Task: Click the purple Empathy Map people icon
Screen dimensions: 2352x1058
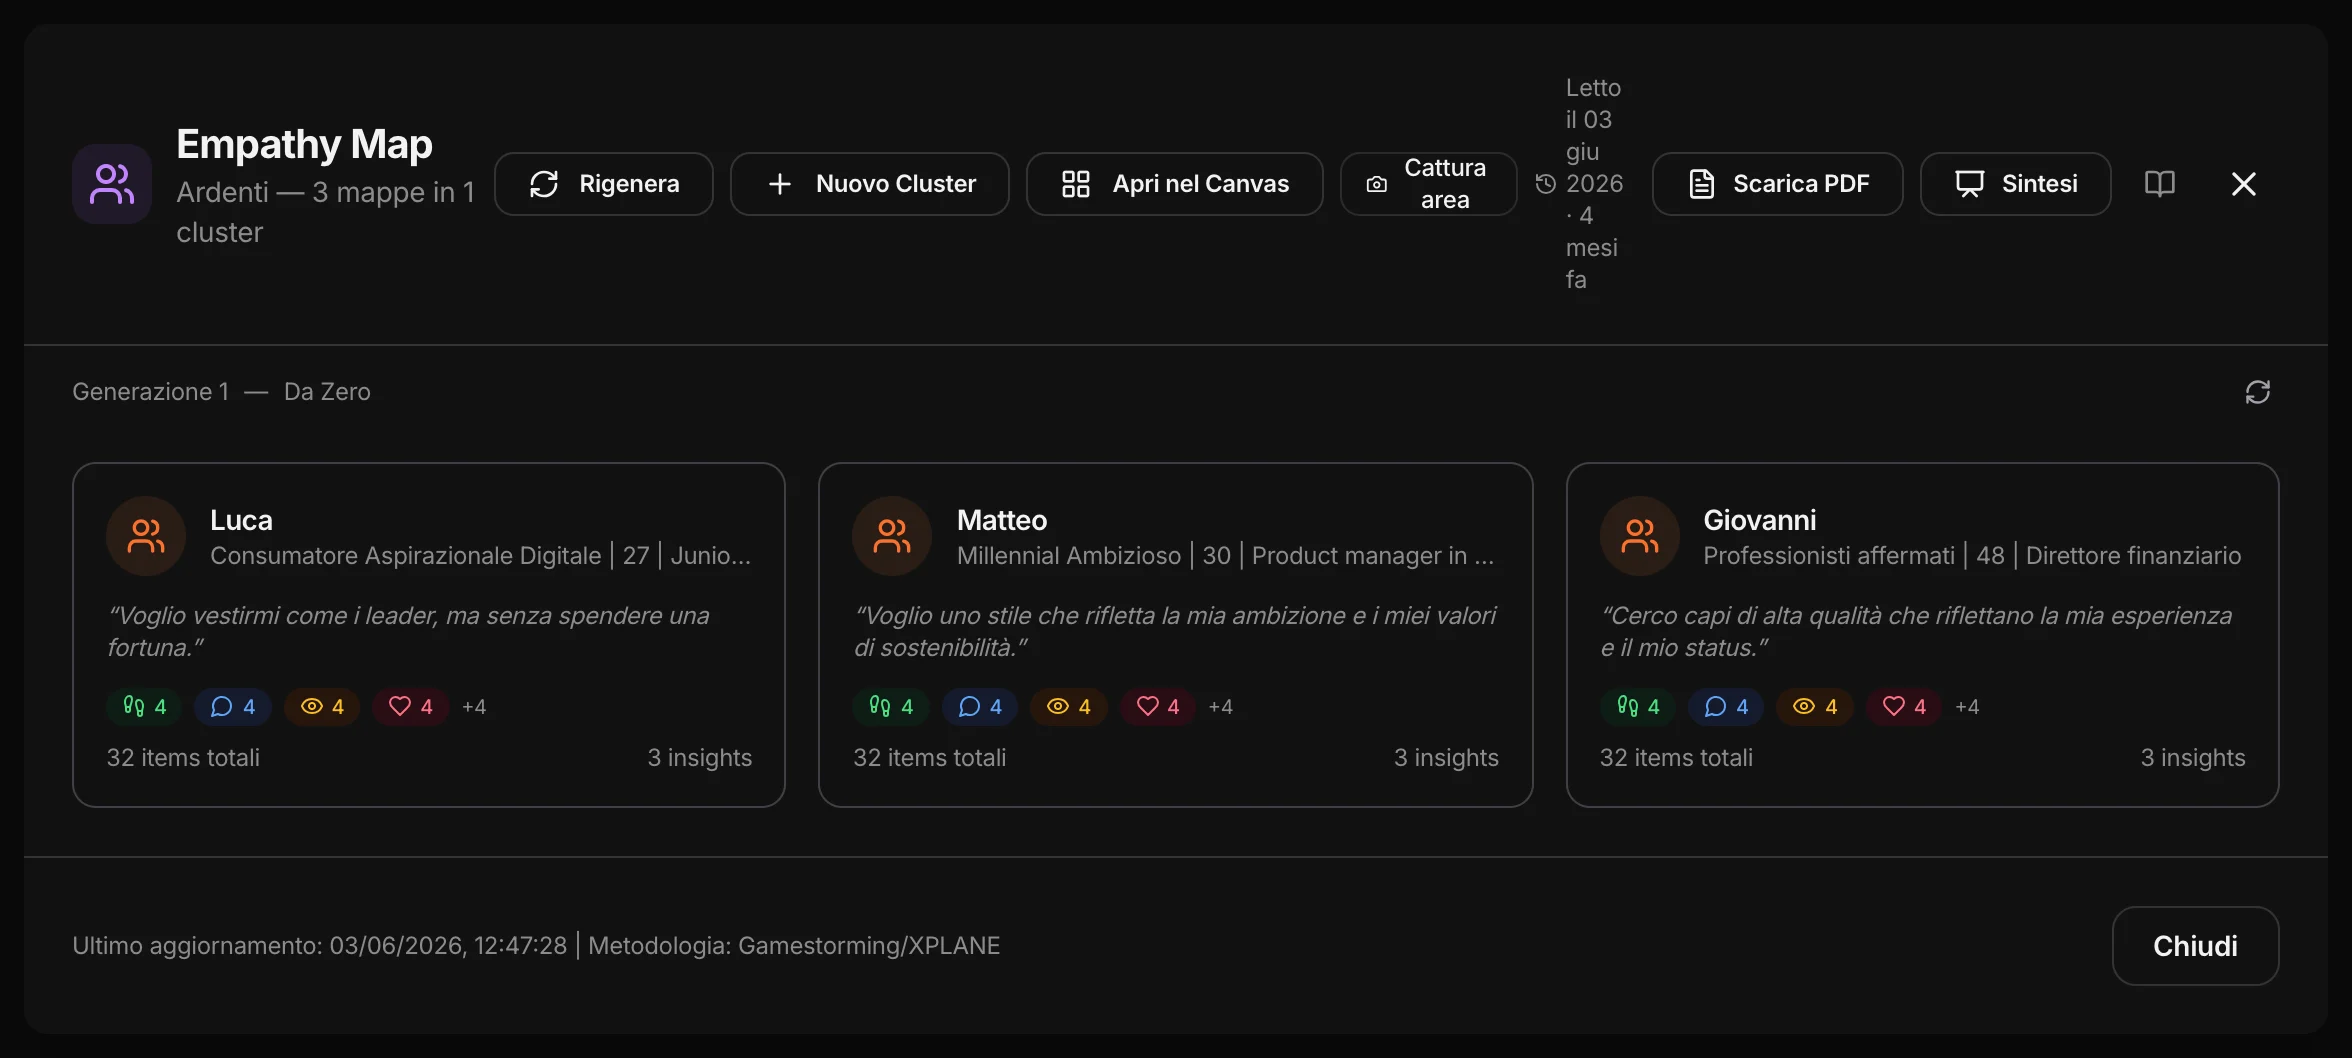Action: [x=112, y=184]
